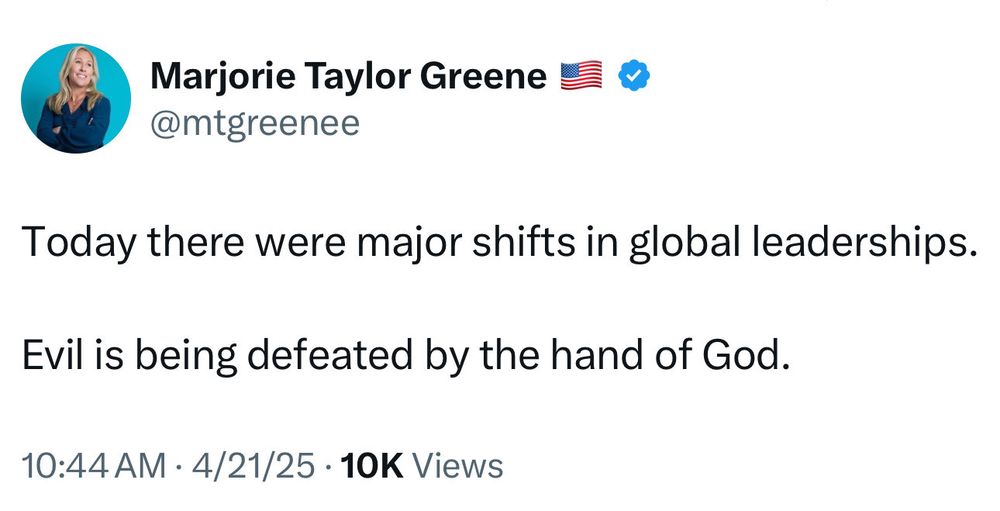Open the bold 10K views count

point(372,466)
